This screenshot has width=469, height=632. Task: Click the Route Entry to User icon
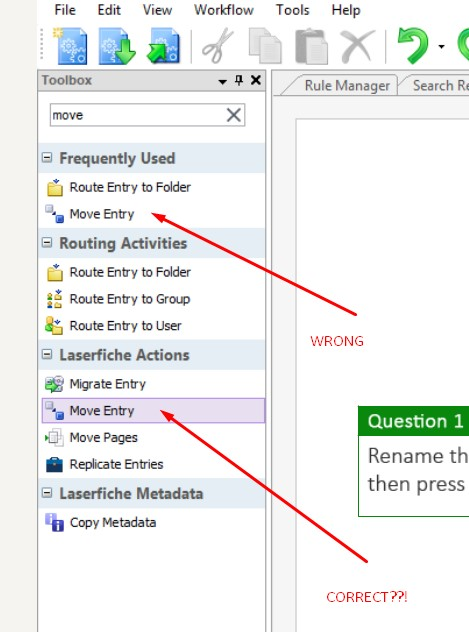(x=54, y=325)
